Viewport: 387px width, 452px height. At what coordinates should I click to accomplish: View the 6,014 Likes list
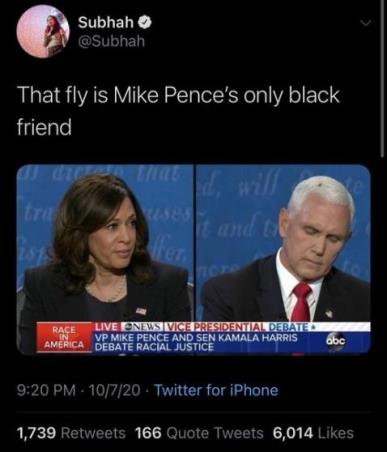point(313,433)
